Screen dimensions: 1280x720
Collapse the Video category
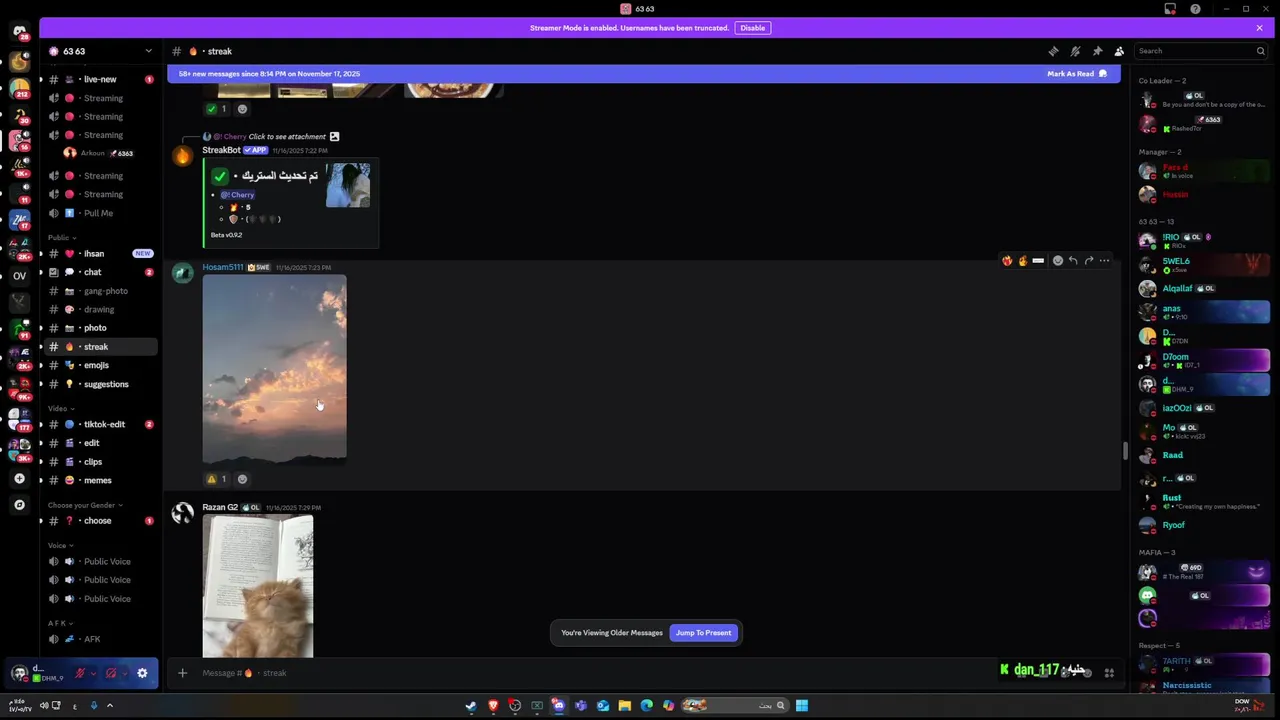60,408
